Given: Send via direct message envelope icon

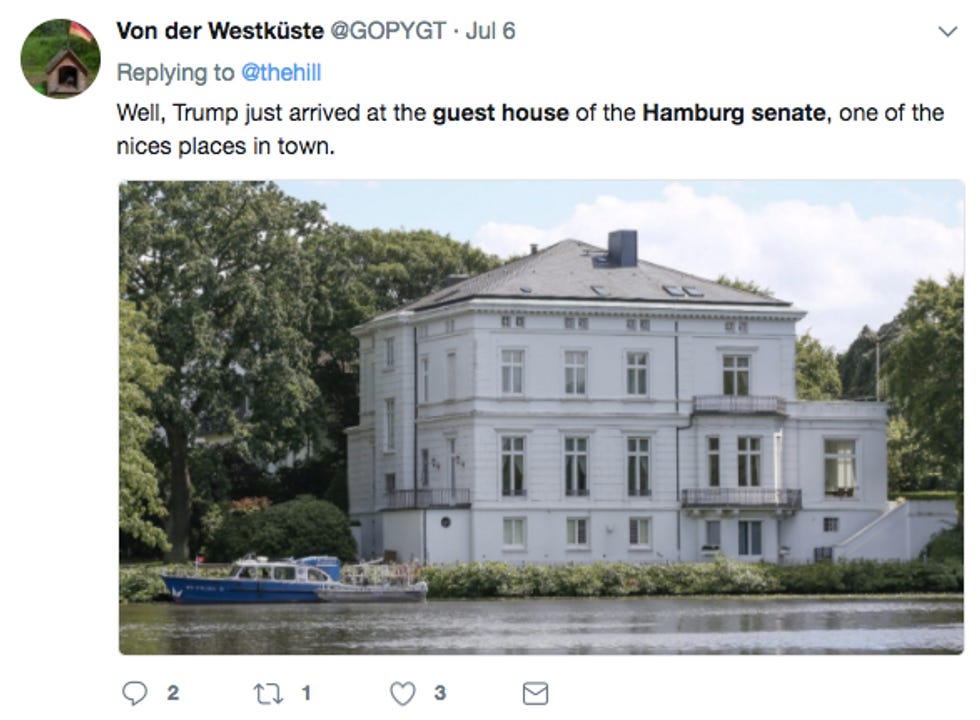Looking at the screenshot, I should [x=535, y=693].
